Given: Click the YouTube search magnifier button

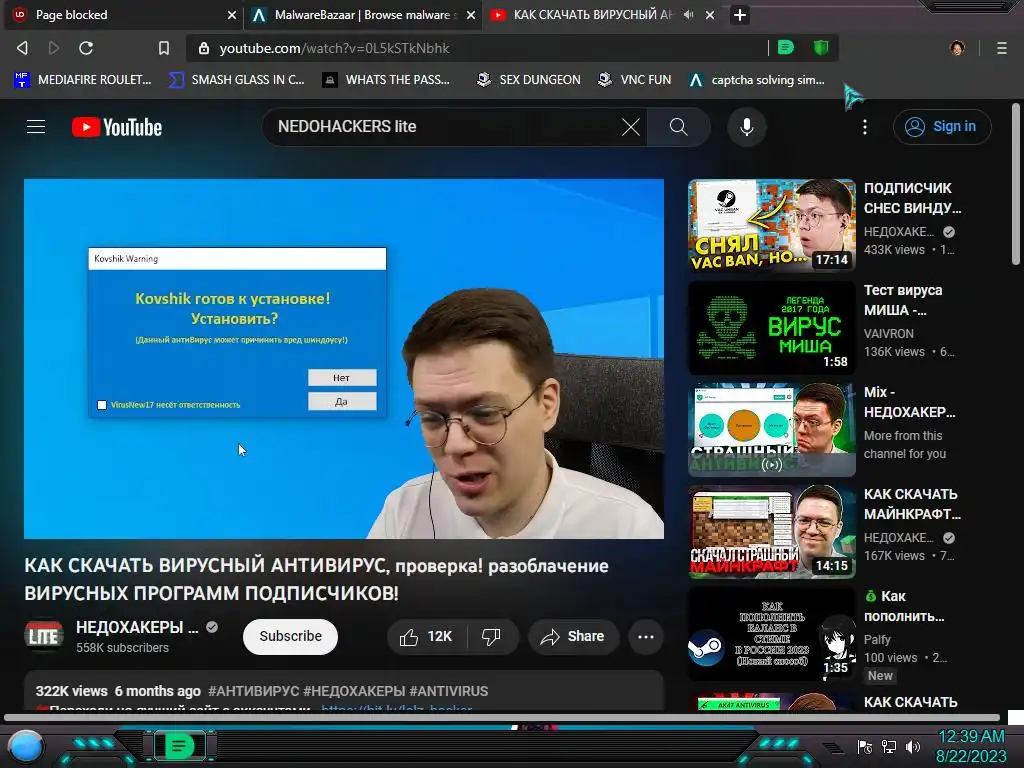Looking at the screenshot, I should (679, 127).
